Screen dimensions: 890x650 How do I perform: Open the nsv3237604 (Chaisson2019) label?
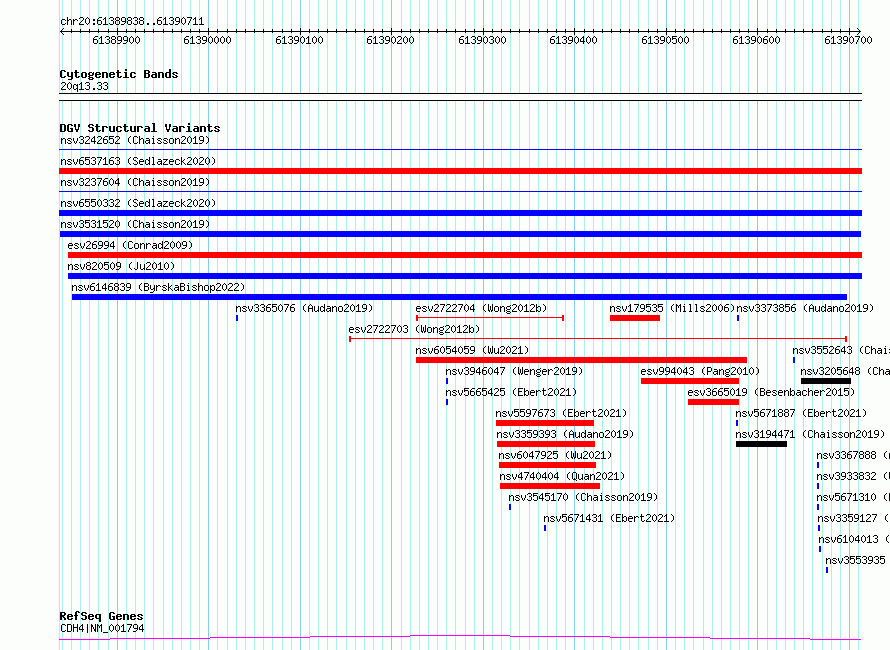point(135,182)
